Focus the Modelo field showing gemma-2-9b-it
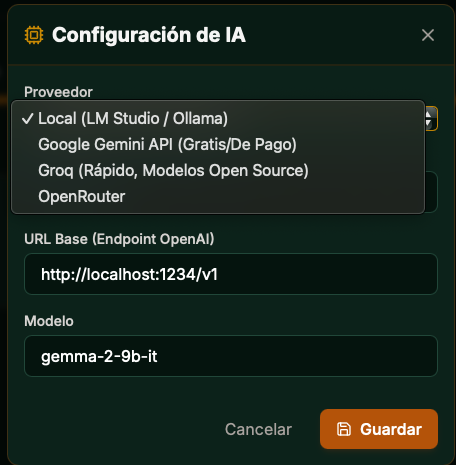Viewport: 456px width, 465px height. click(x=231, y=356)
